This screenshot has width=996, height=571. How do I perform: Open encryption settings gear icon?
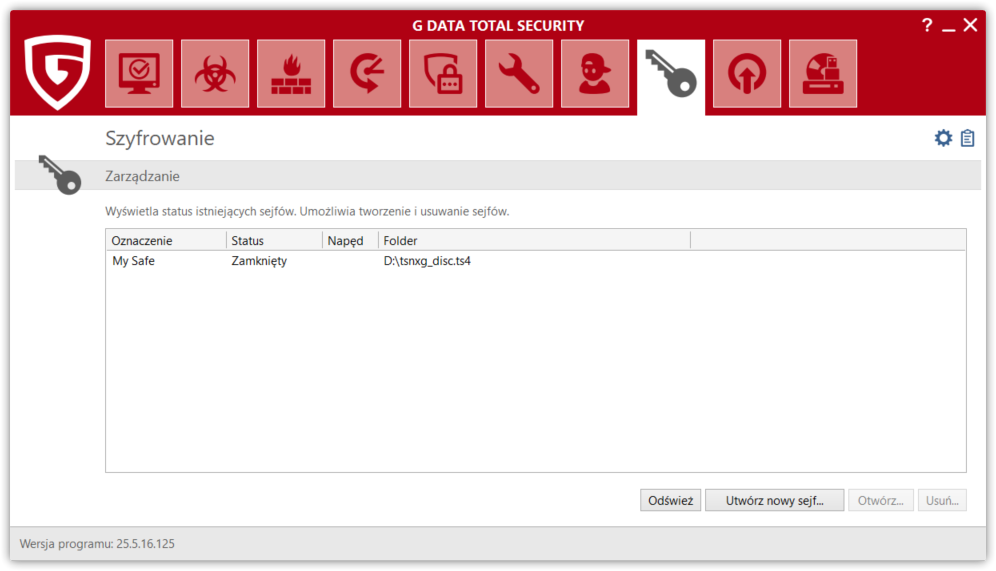[x=943, y=138]
